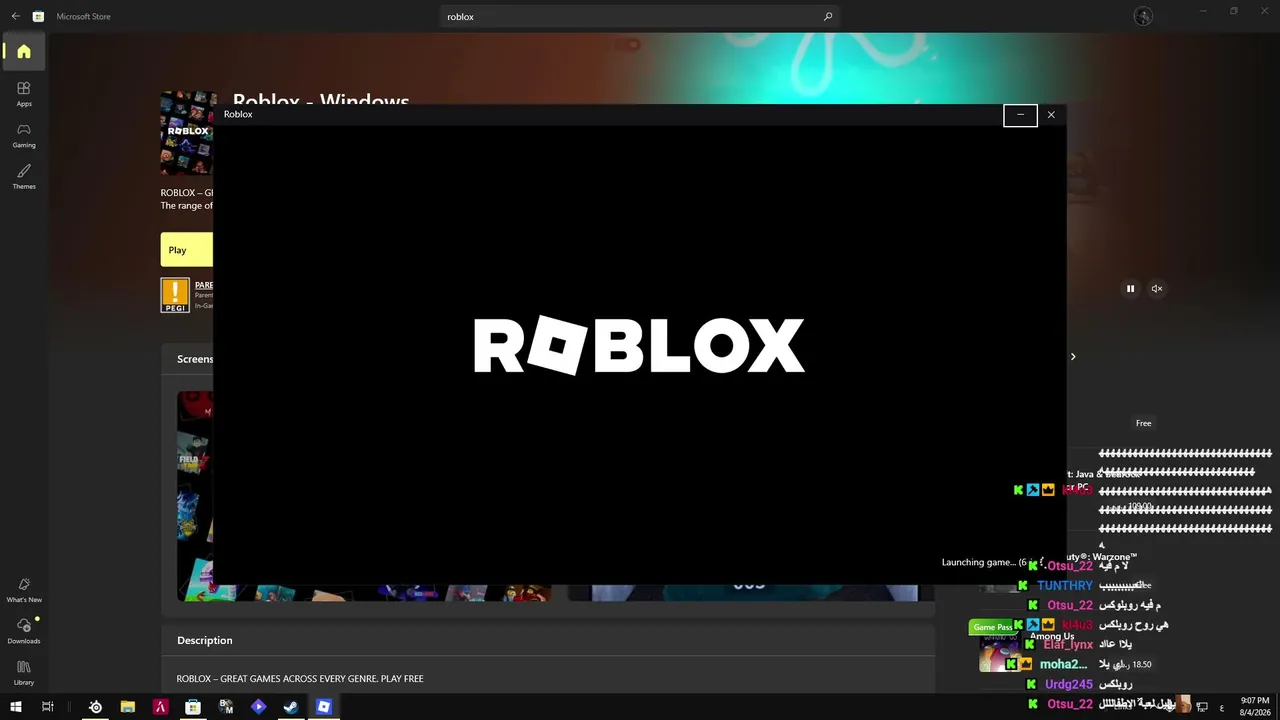The image size is (1280, 720).
Task: Open the Apps section in sidebar
Action: (x=24, y=94)
